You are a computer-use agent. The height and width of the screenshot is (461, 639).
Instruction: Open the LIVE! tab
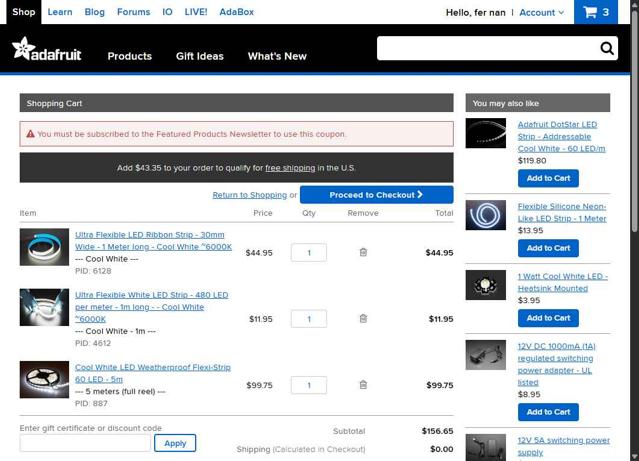196,12
